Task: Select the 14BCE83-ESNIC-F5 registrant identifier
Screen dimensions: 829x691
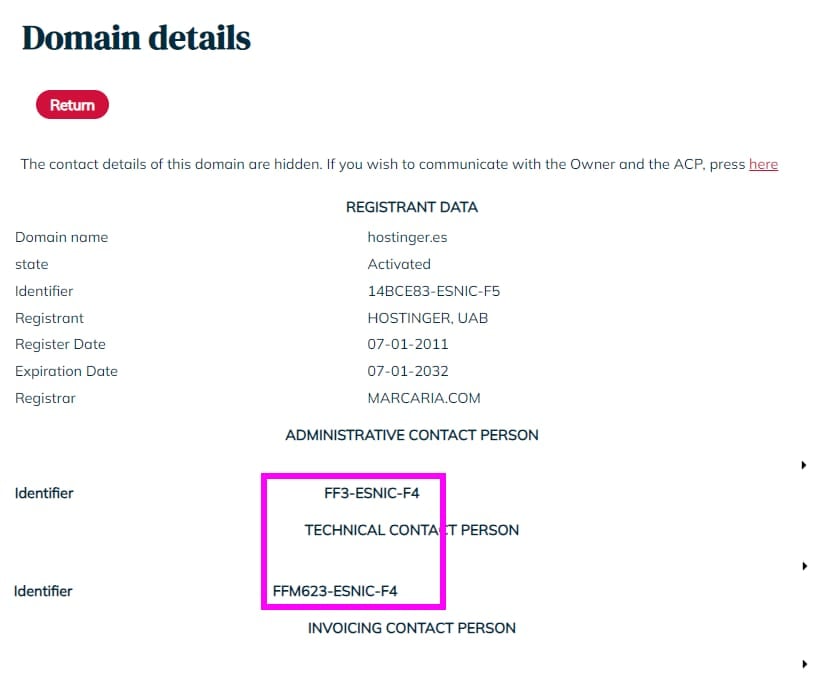Action: click(434, 291)
